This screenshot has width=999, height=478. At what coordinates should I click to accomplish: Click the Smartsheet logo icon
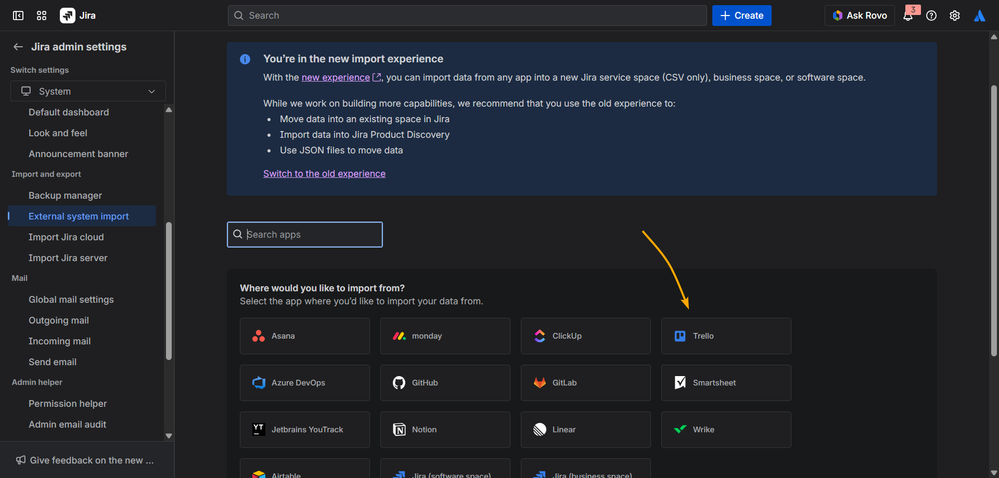[x=680, y=383]
